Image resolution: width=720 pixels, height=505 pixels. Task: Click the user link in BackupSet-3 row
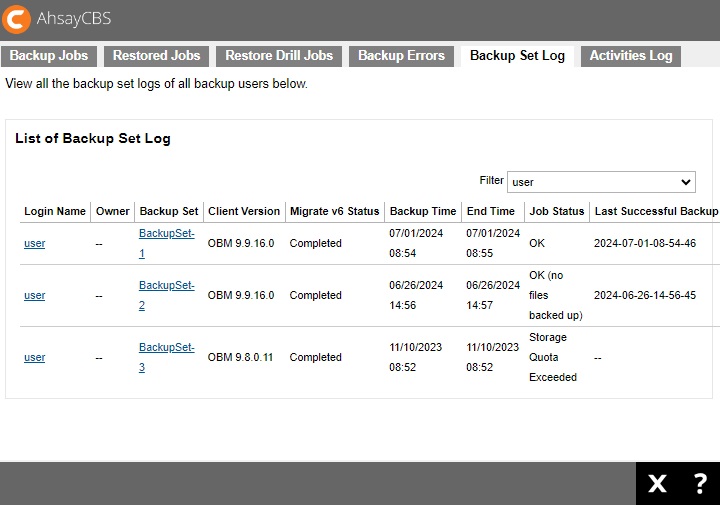(x=34, y=357)
